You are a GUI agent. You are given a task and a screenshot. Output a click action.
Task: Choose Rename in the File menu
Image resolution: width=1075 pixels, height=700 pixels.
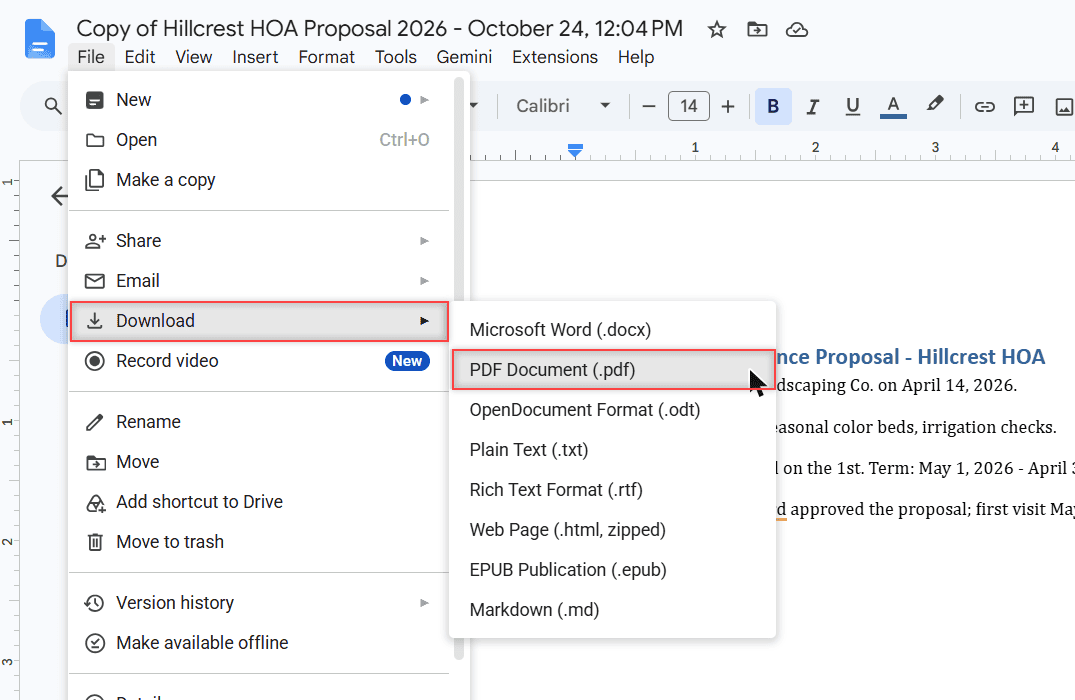click(x=259, y=422)
